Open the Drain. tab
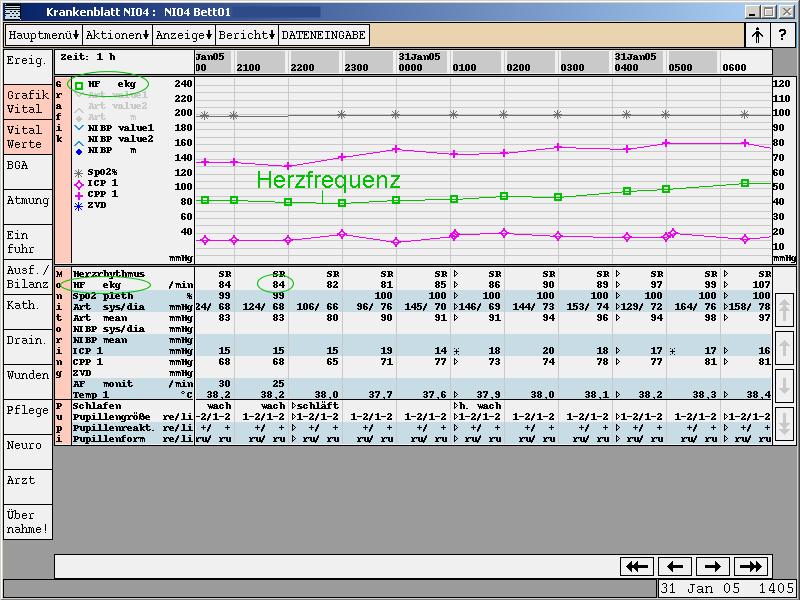800x600 pixels. tap(28, 347)
